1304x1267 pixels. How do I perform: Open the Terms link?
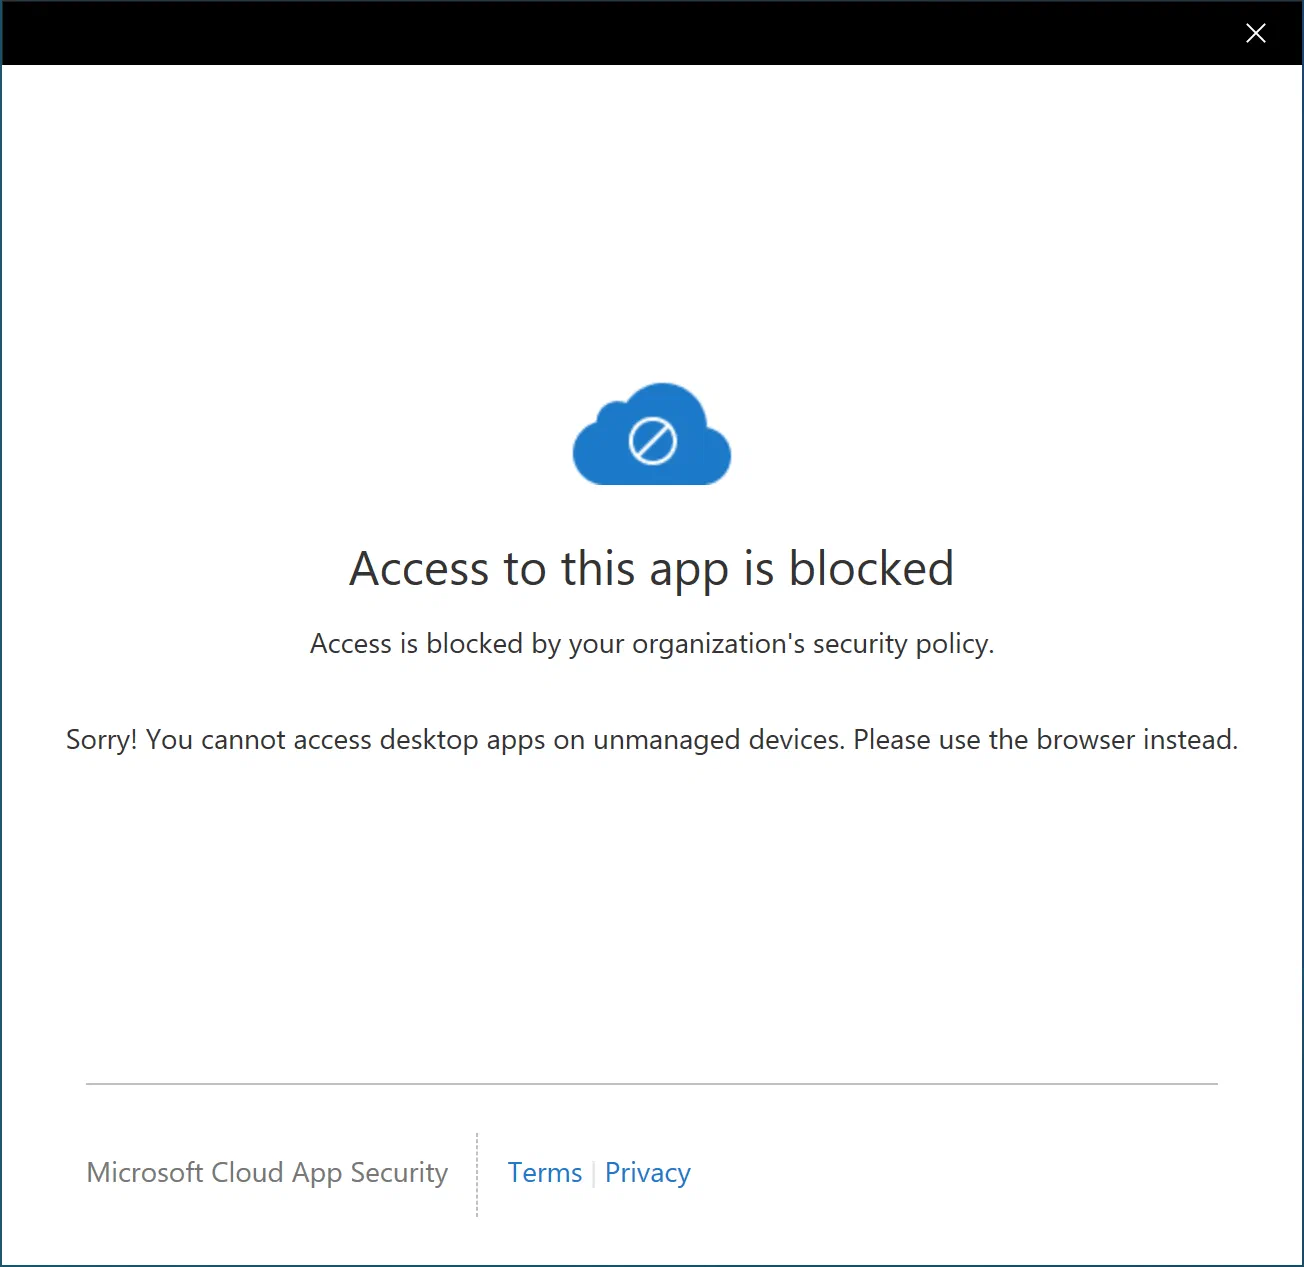pyautogui.click(x=545, y=1172)
